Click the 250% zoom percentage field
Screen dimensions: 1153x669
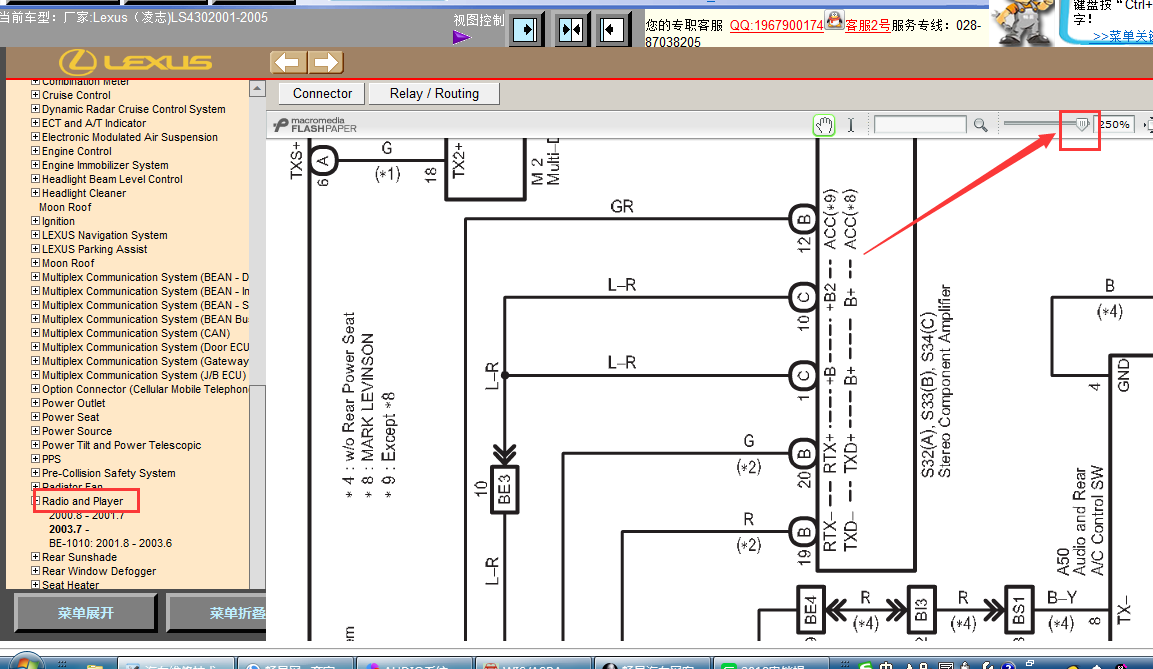point(1115,124)
